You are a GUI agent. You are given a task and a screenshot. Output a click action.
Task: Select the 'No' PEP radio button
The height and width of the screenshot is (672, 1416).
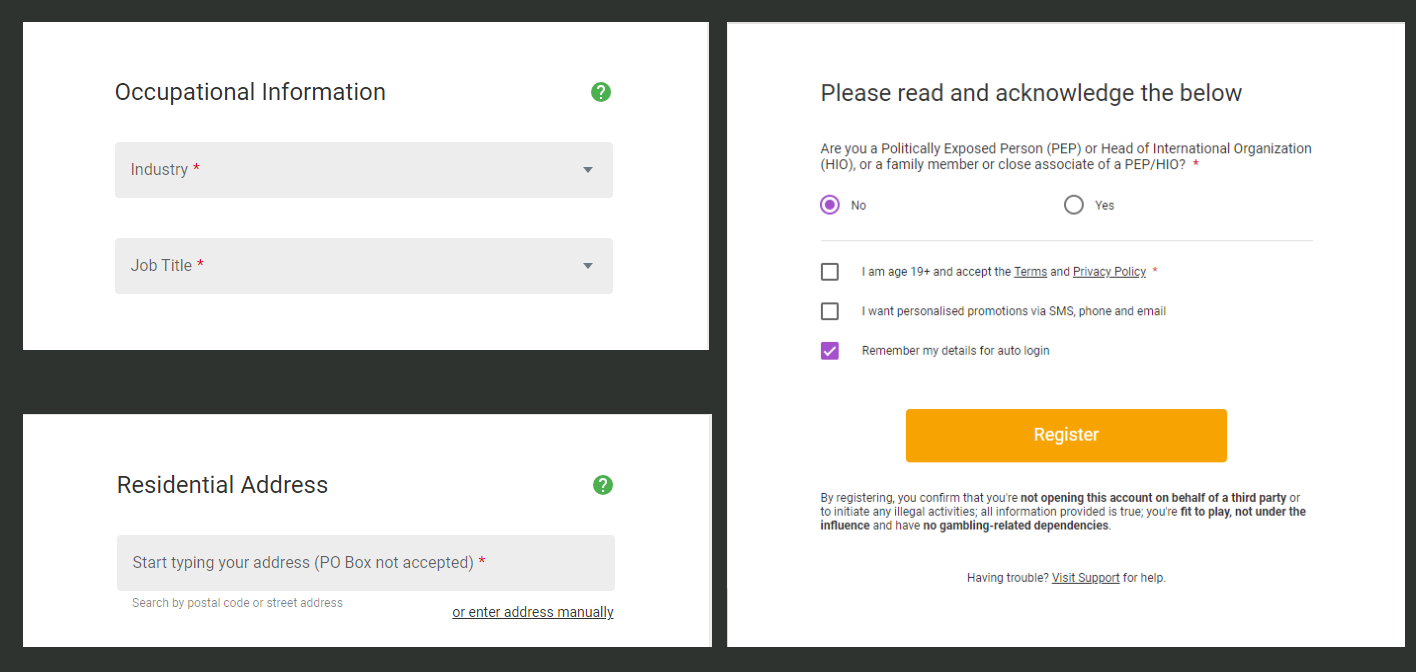[830, 205]
